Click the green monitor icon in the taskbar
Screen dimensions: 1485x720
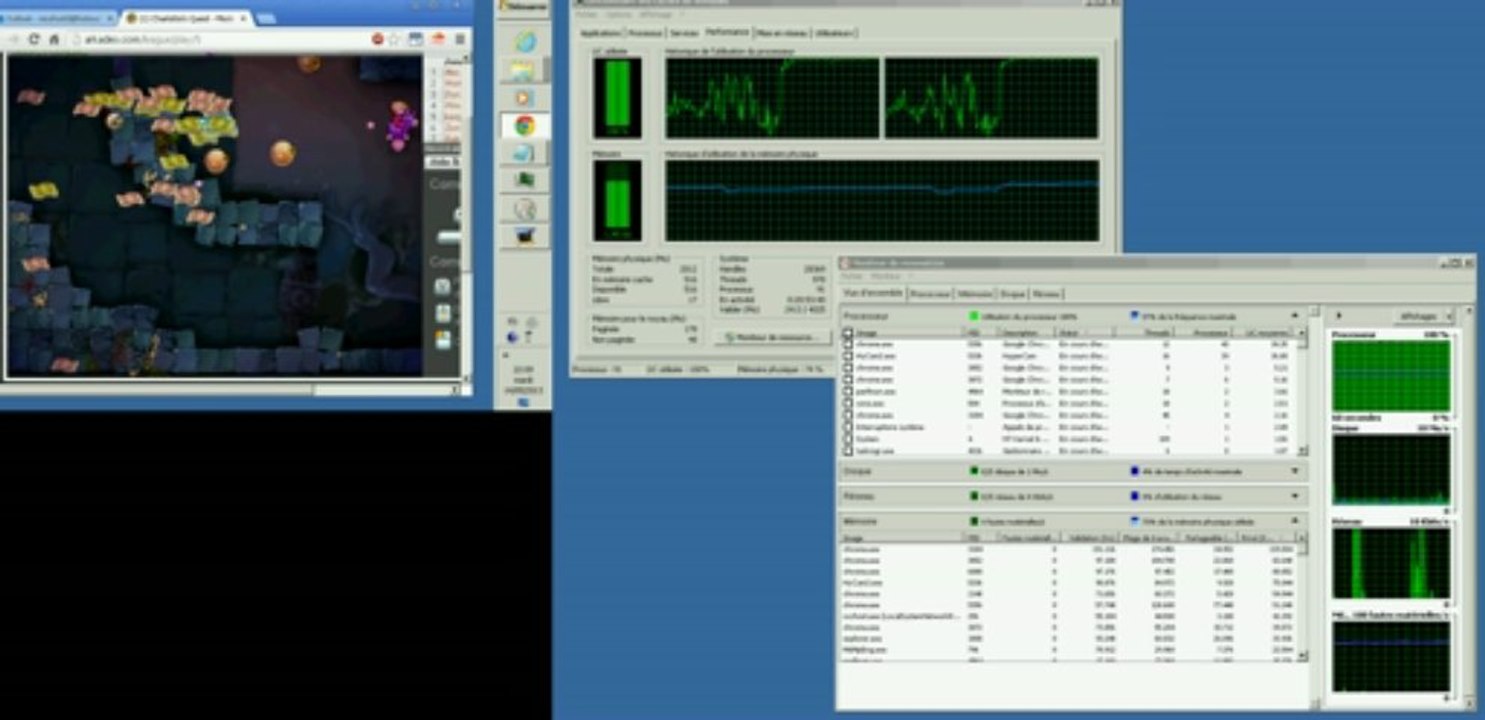(x=524, y=180)
